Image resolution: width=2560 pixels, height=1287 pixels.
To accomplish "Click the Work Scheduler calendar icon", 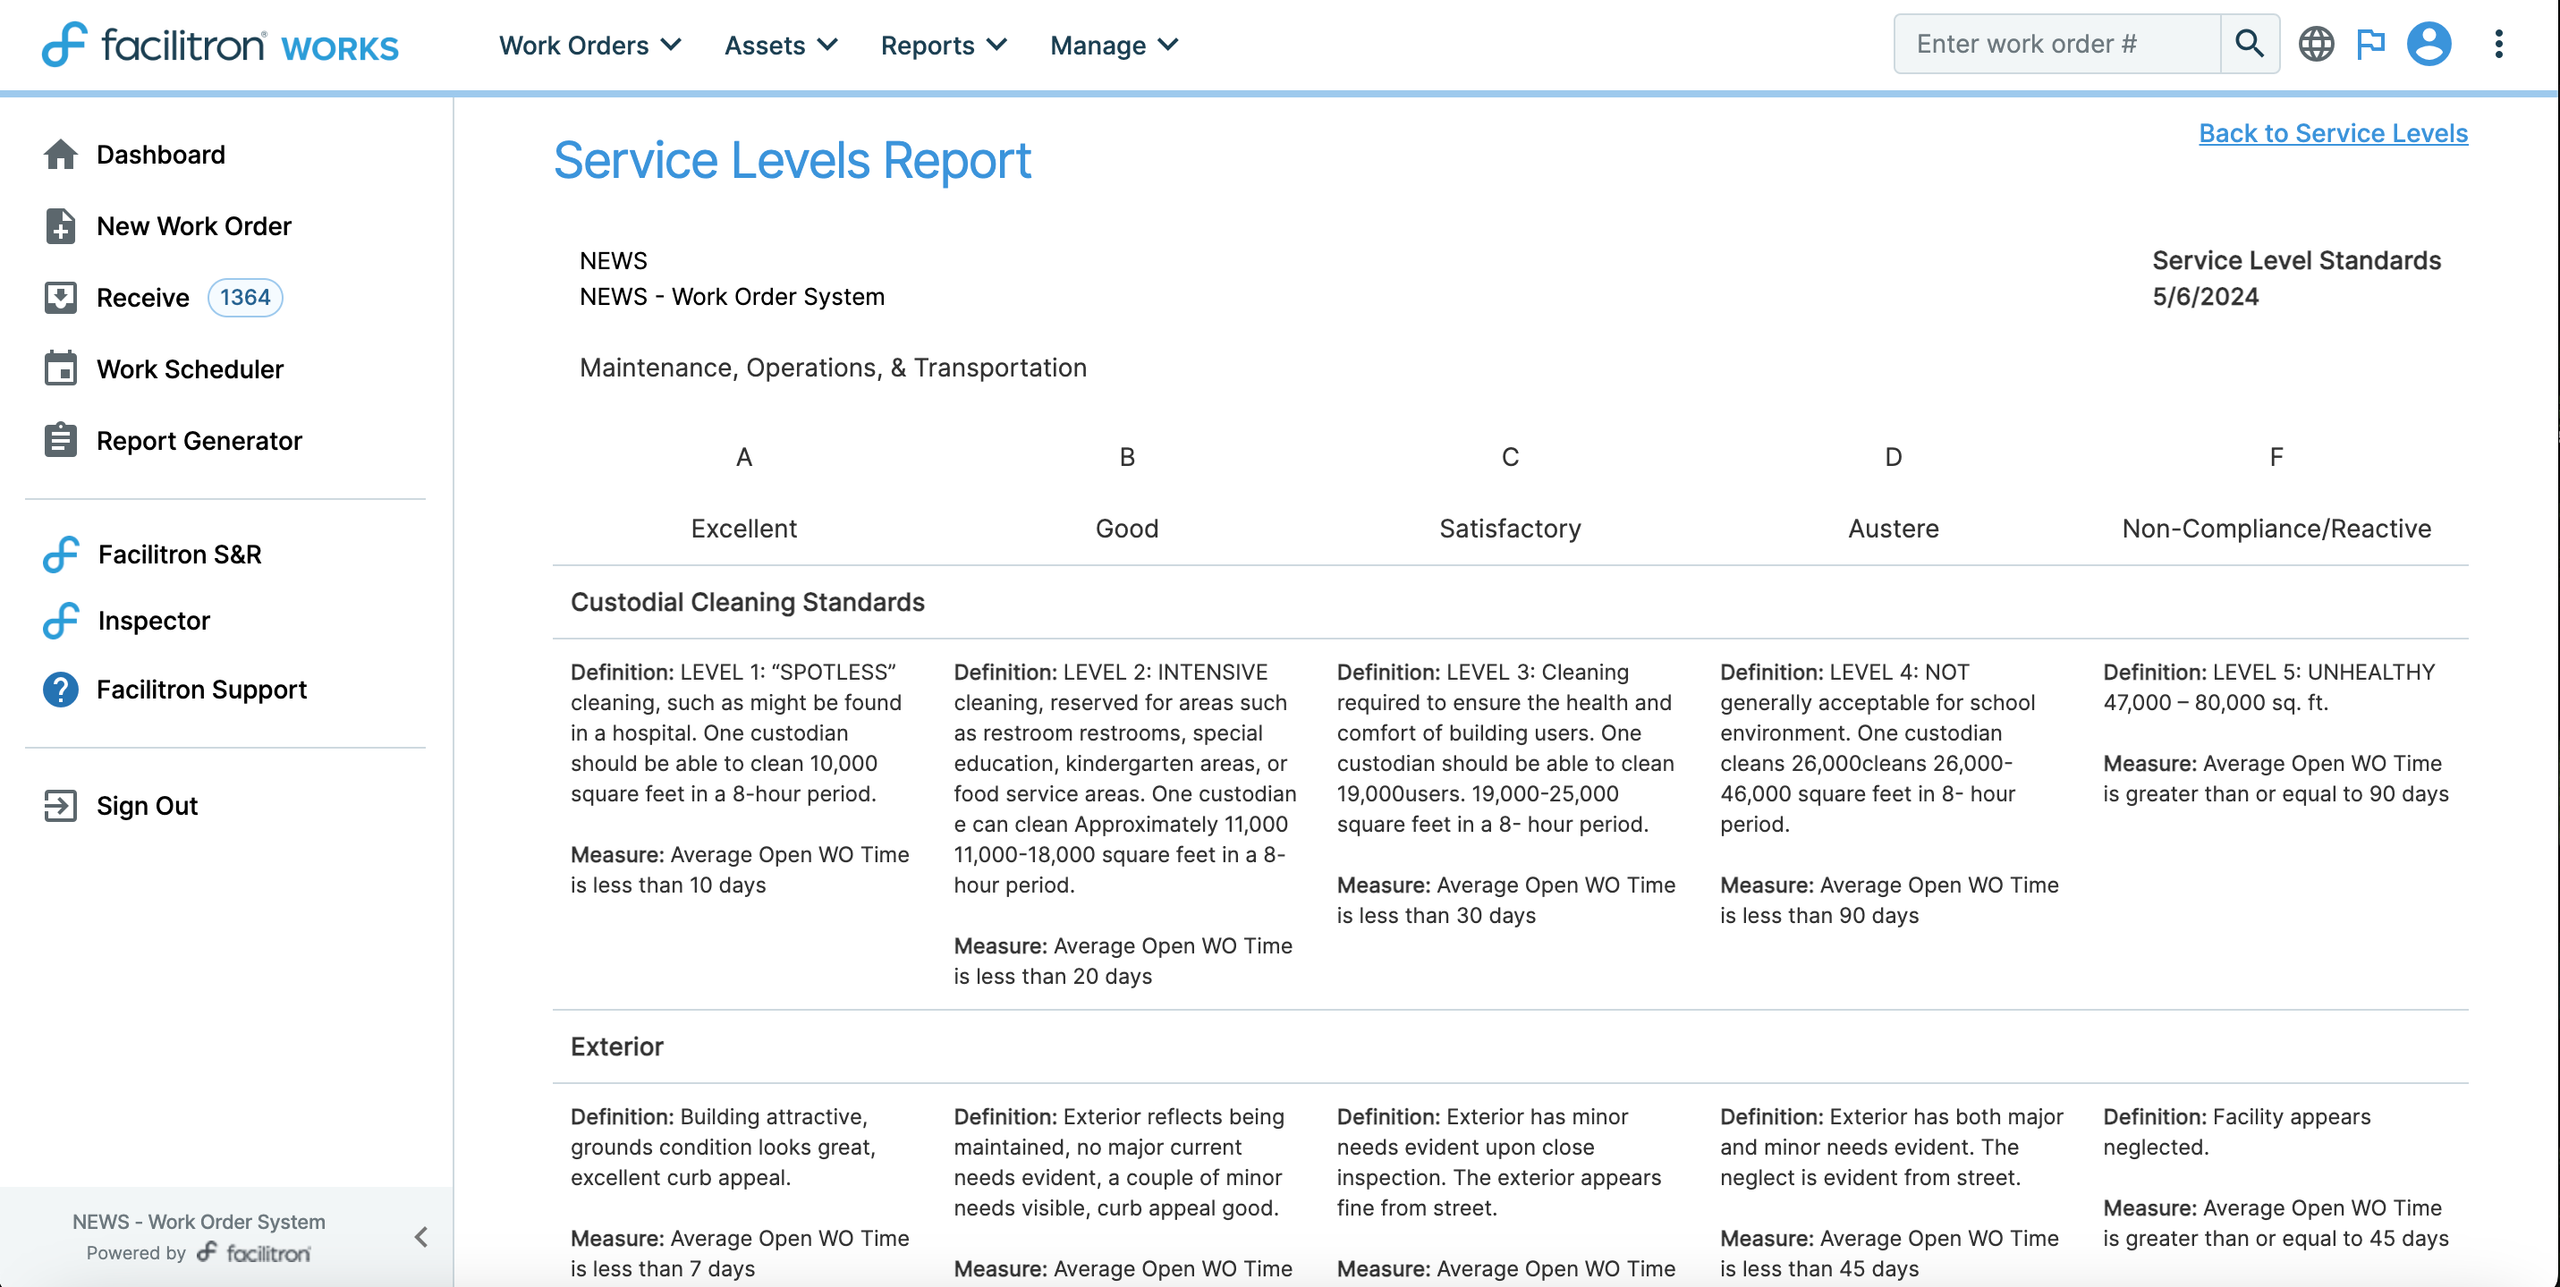I will point(60,369).
